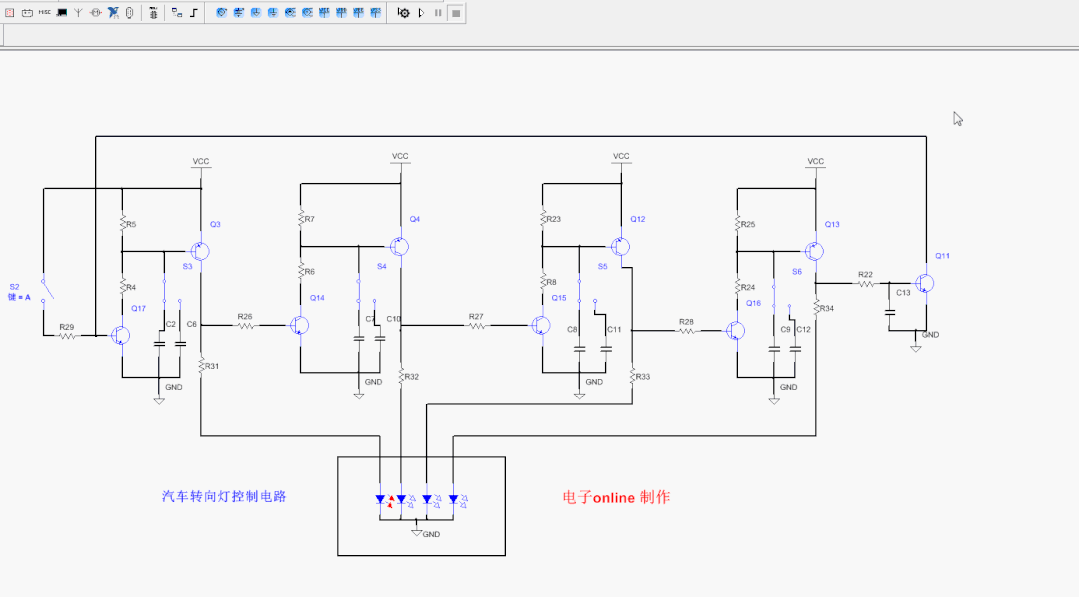The width and height of the screenshot is (1079, 597).
Task: Pause the running simulation
Action: click(438, 13)
